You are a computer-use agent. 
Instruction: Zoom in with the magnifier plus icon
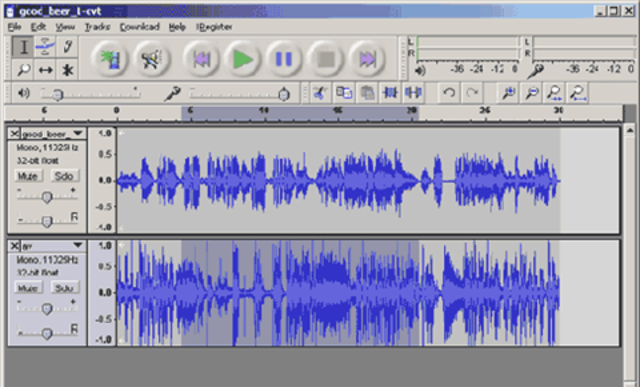click(509, 93)
